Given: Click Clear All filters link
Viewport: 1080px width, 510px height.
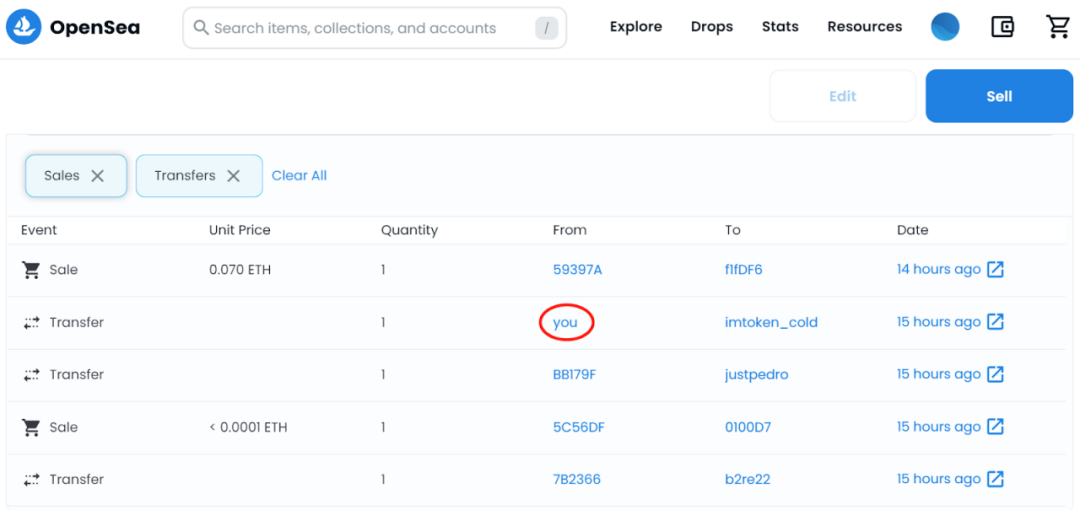Looking at the screenshot, I should pyautogui.click(x=299, y=176).
